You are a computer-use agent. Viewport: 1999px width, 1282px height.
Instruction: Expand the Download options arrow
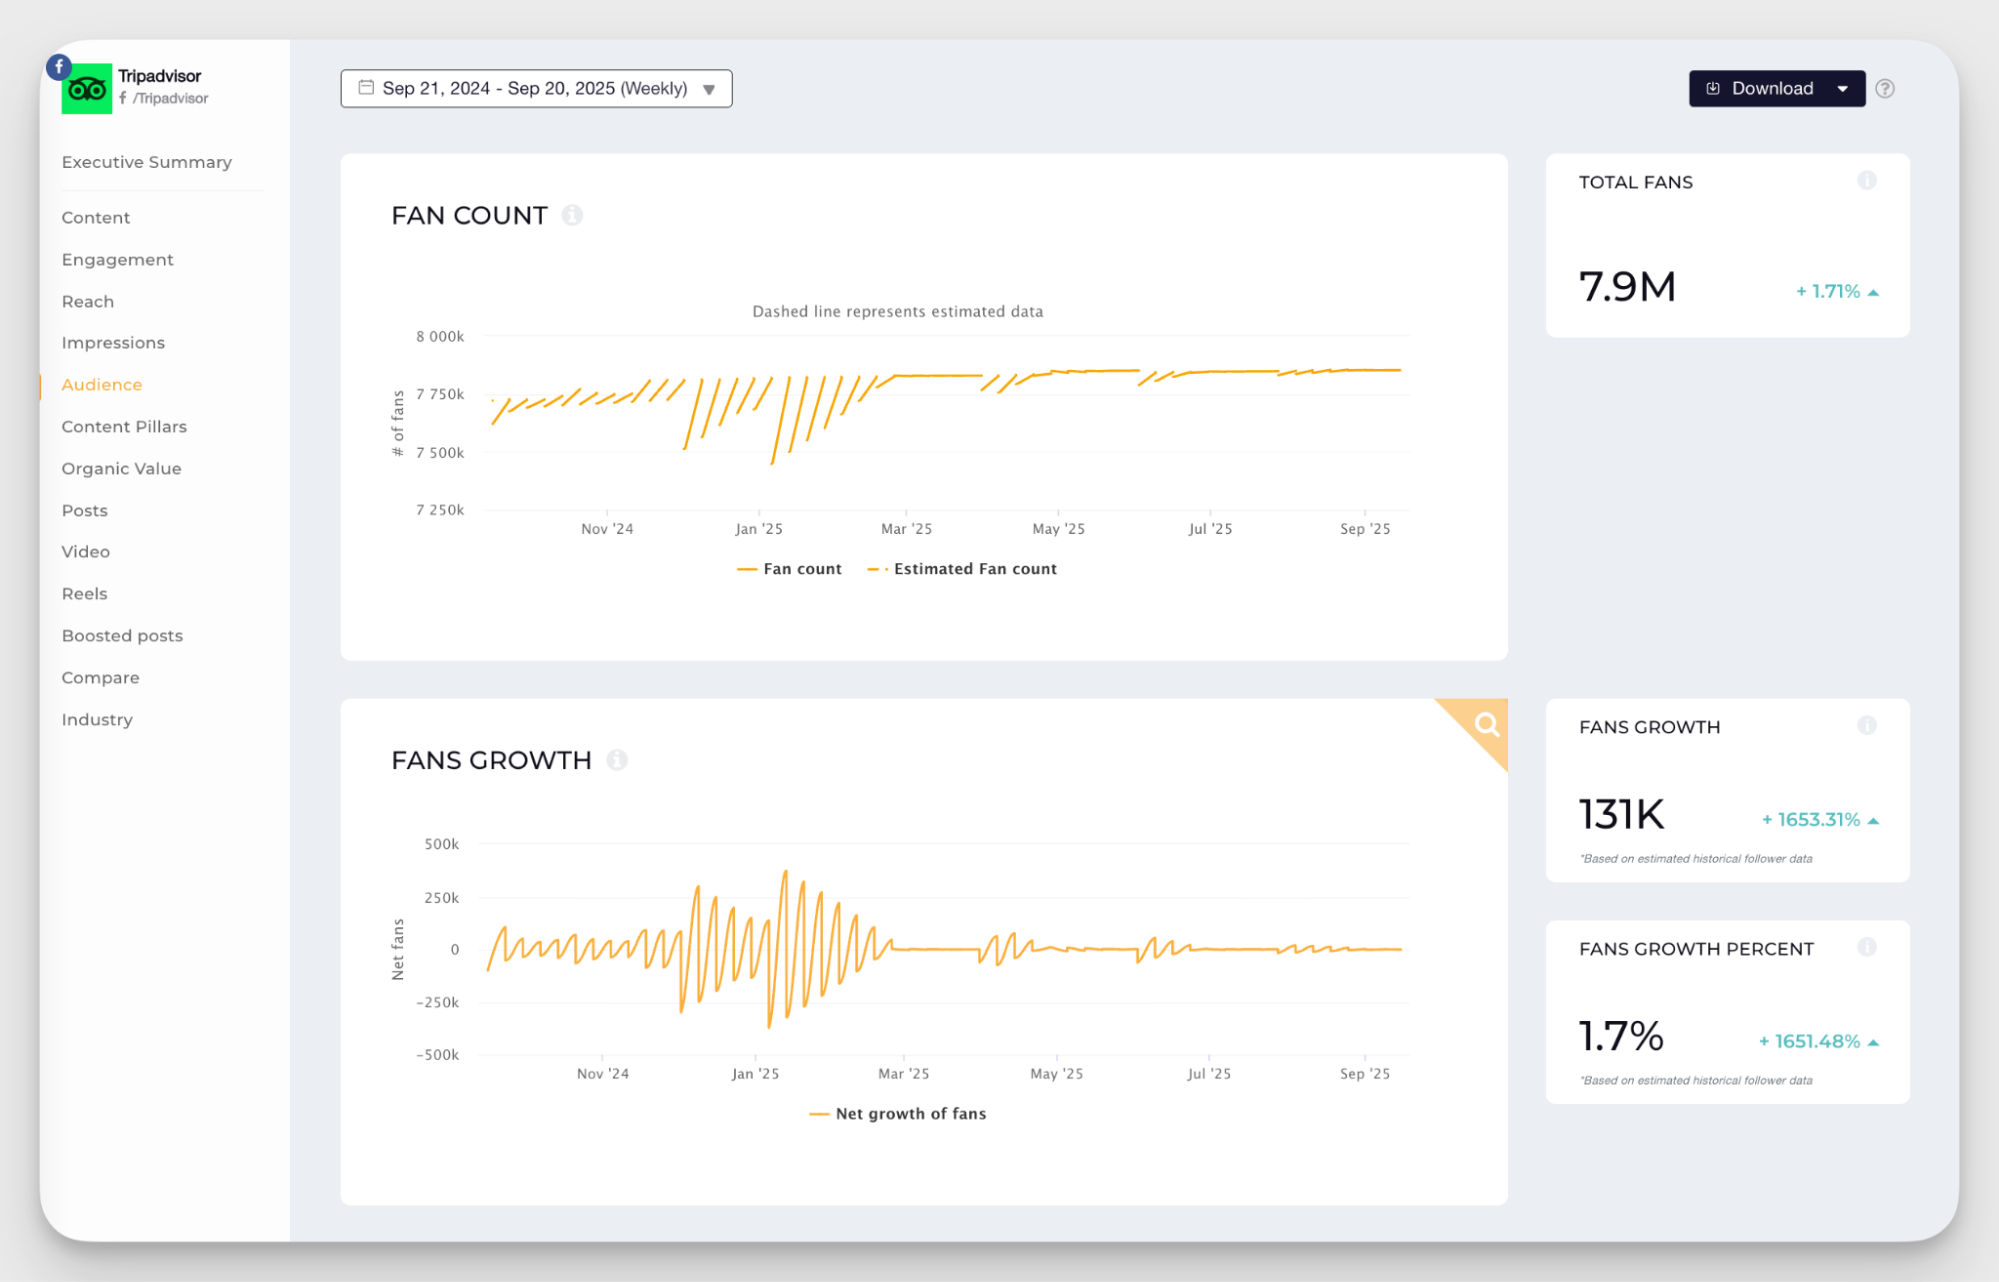point(1842,89)
